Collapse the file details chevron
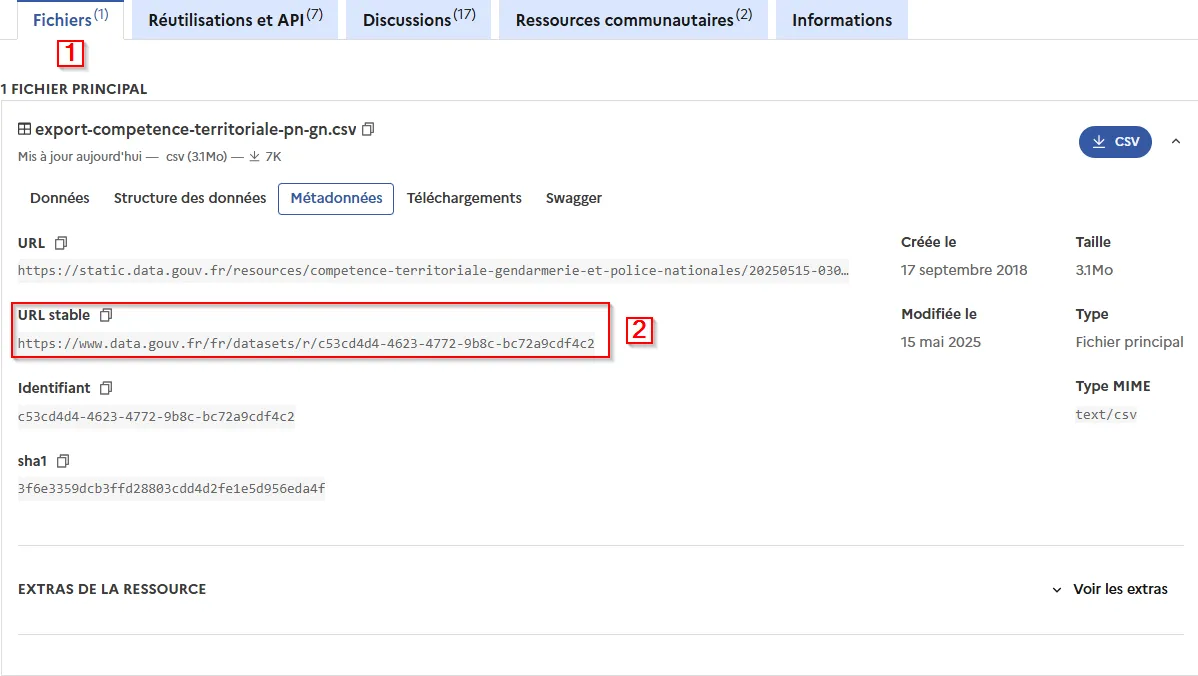 coord(1176,141)
